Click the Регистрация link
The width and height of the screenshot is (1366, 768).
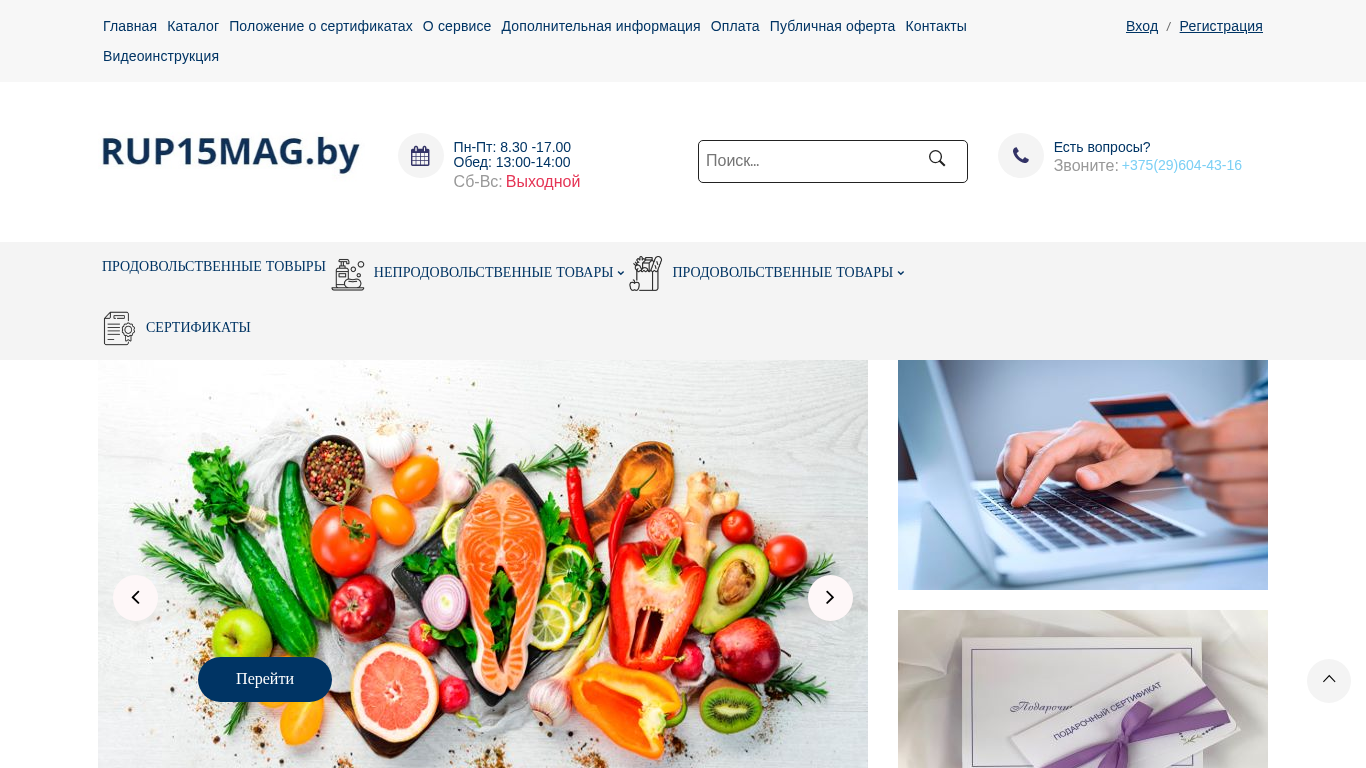[1221, 26]
